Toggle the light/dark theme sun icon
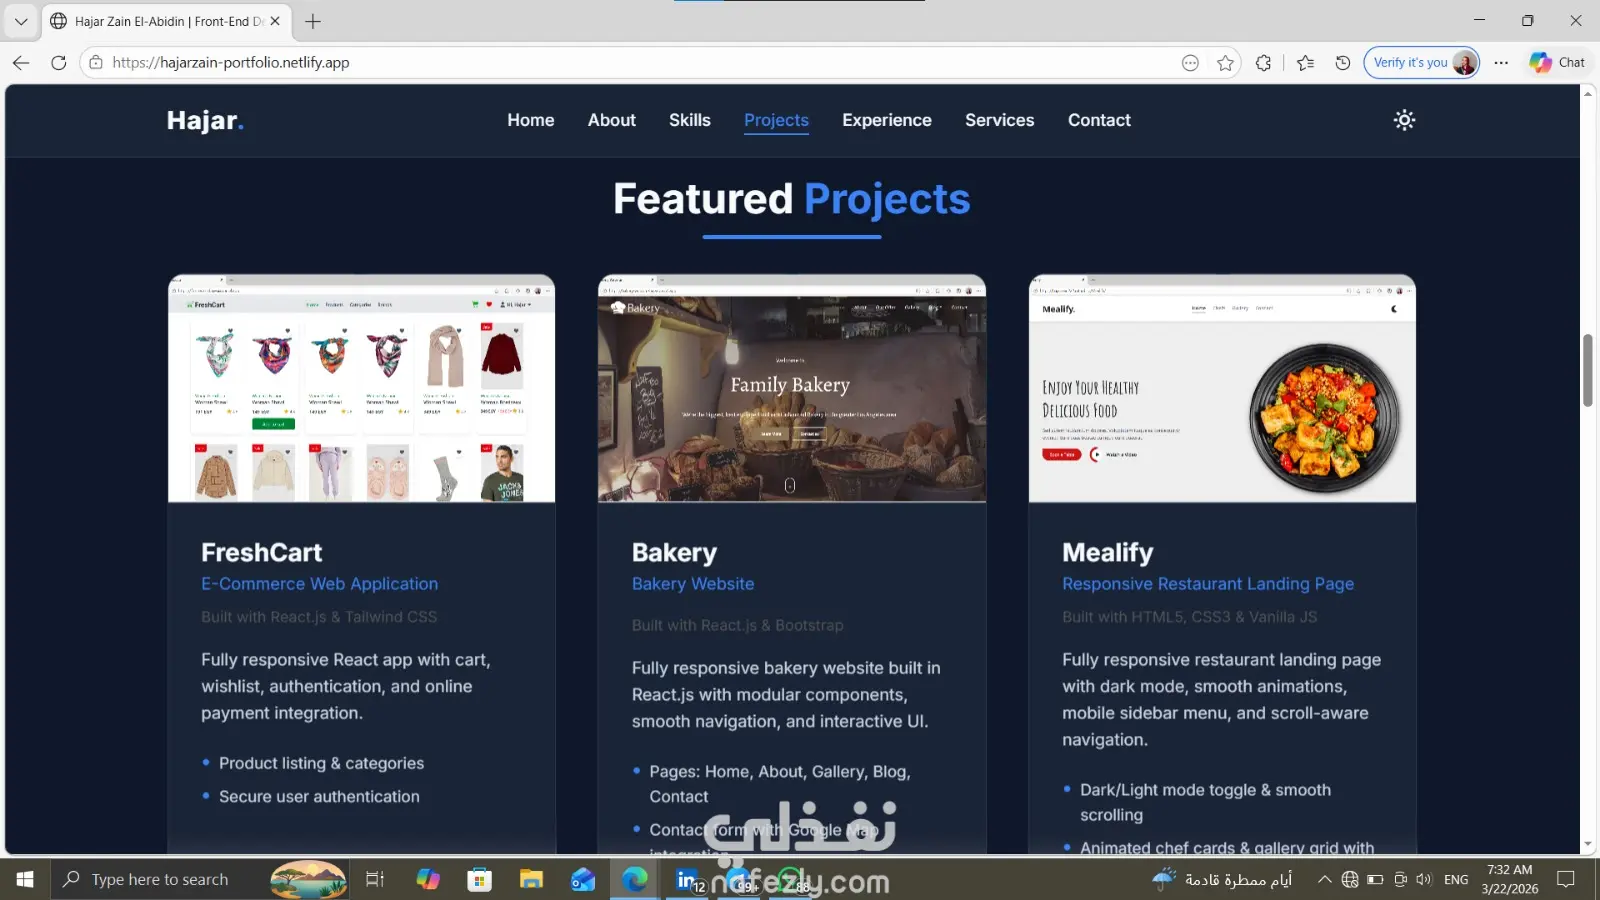The width and height of the screenshot is (1600, 900). (1404, 120)
